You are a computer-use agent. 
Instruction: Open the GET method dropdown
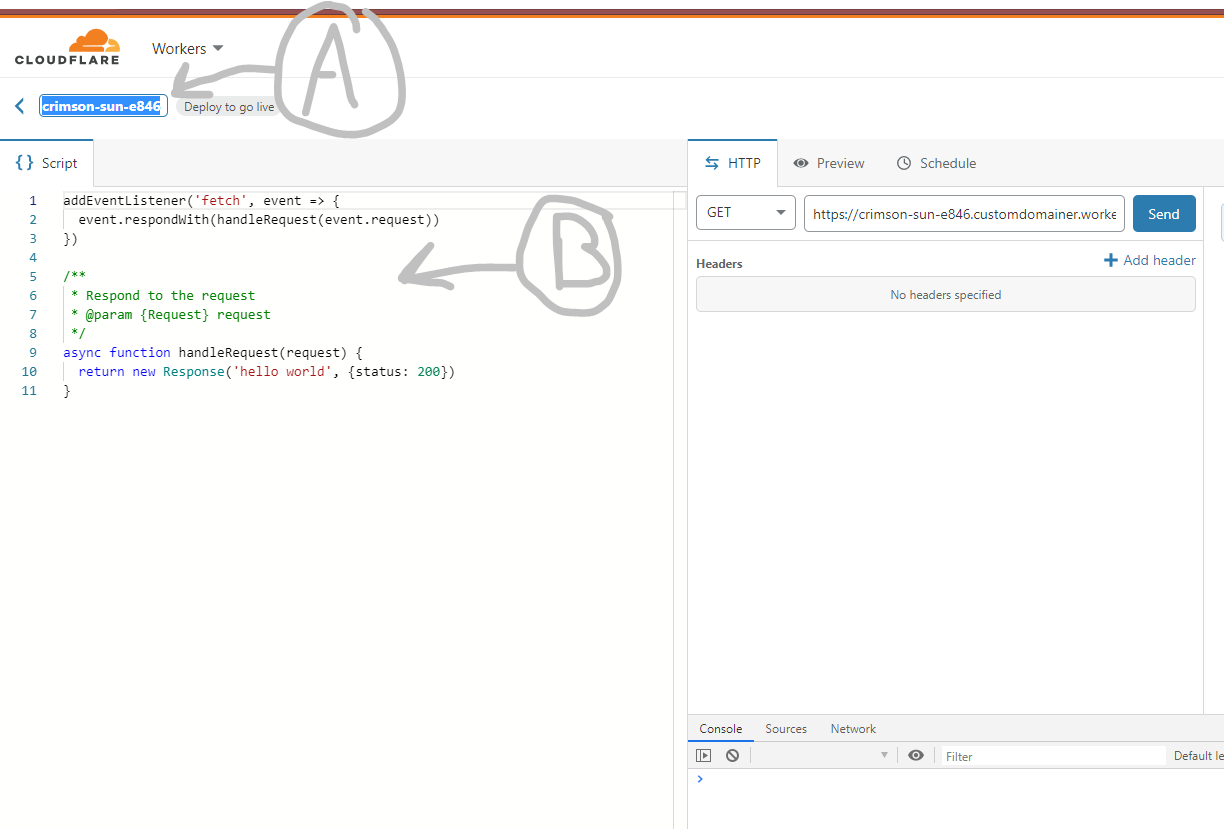pos(745,213)
